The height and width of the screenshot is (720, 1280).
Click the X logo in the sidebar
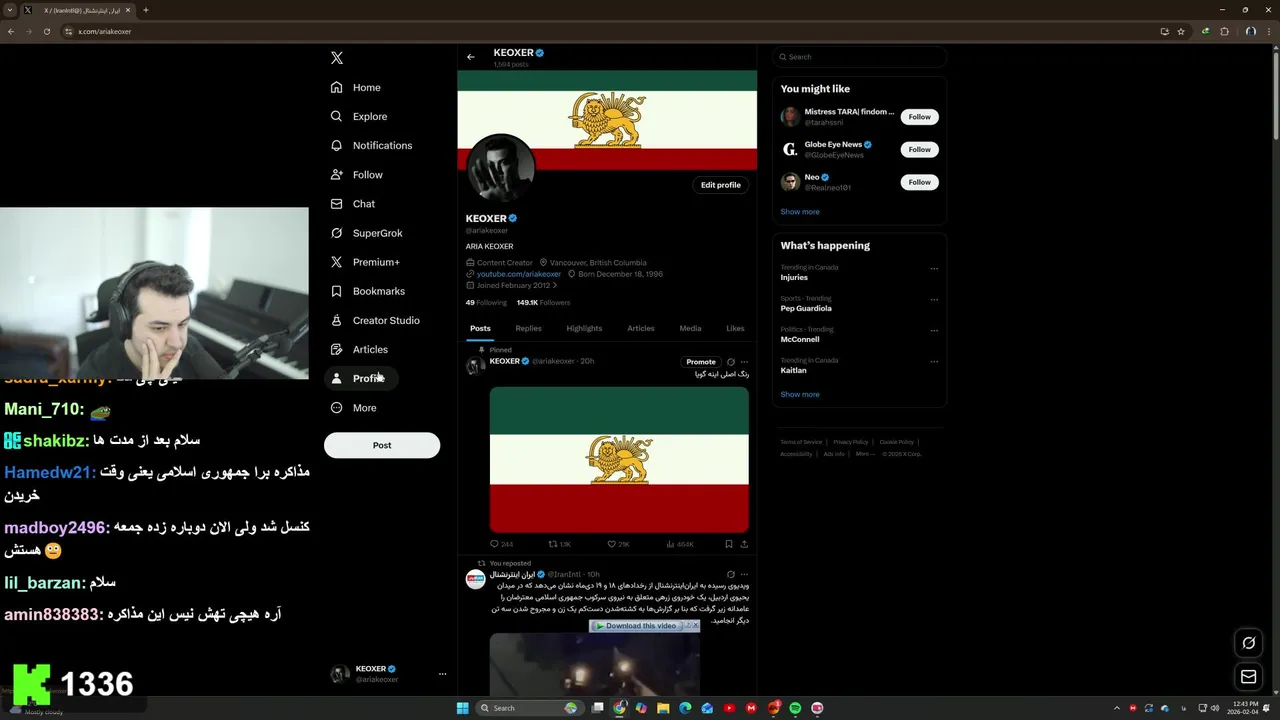click(337, 58)
